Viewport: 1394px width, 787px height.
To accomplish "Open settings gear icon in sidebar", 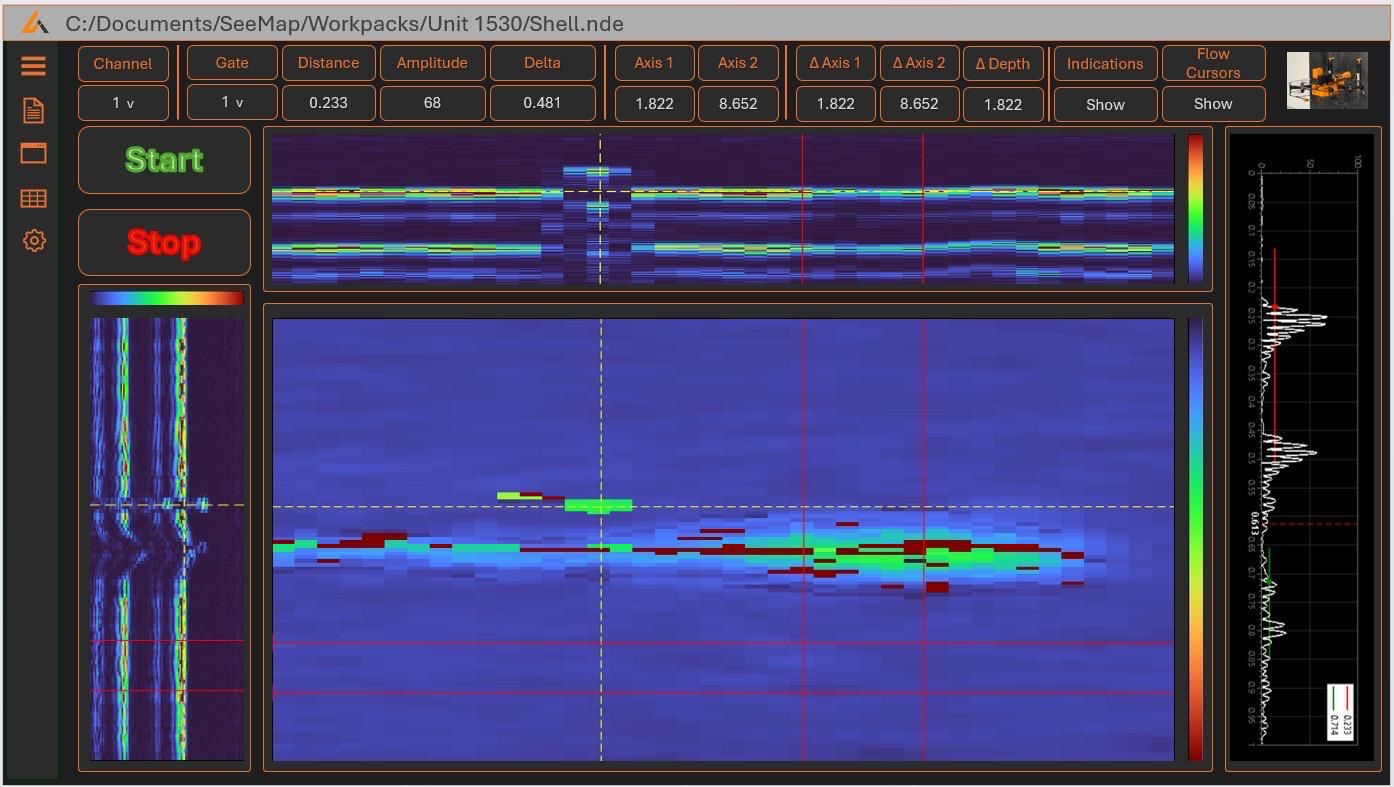I will (x=33, y=241).
